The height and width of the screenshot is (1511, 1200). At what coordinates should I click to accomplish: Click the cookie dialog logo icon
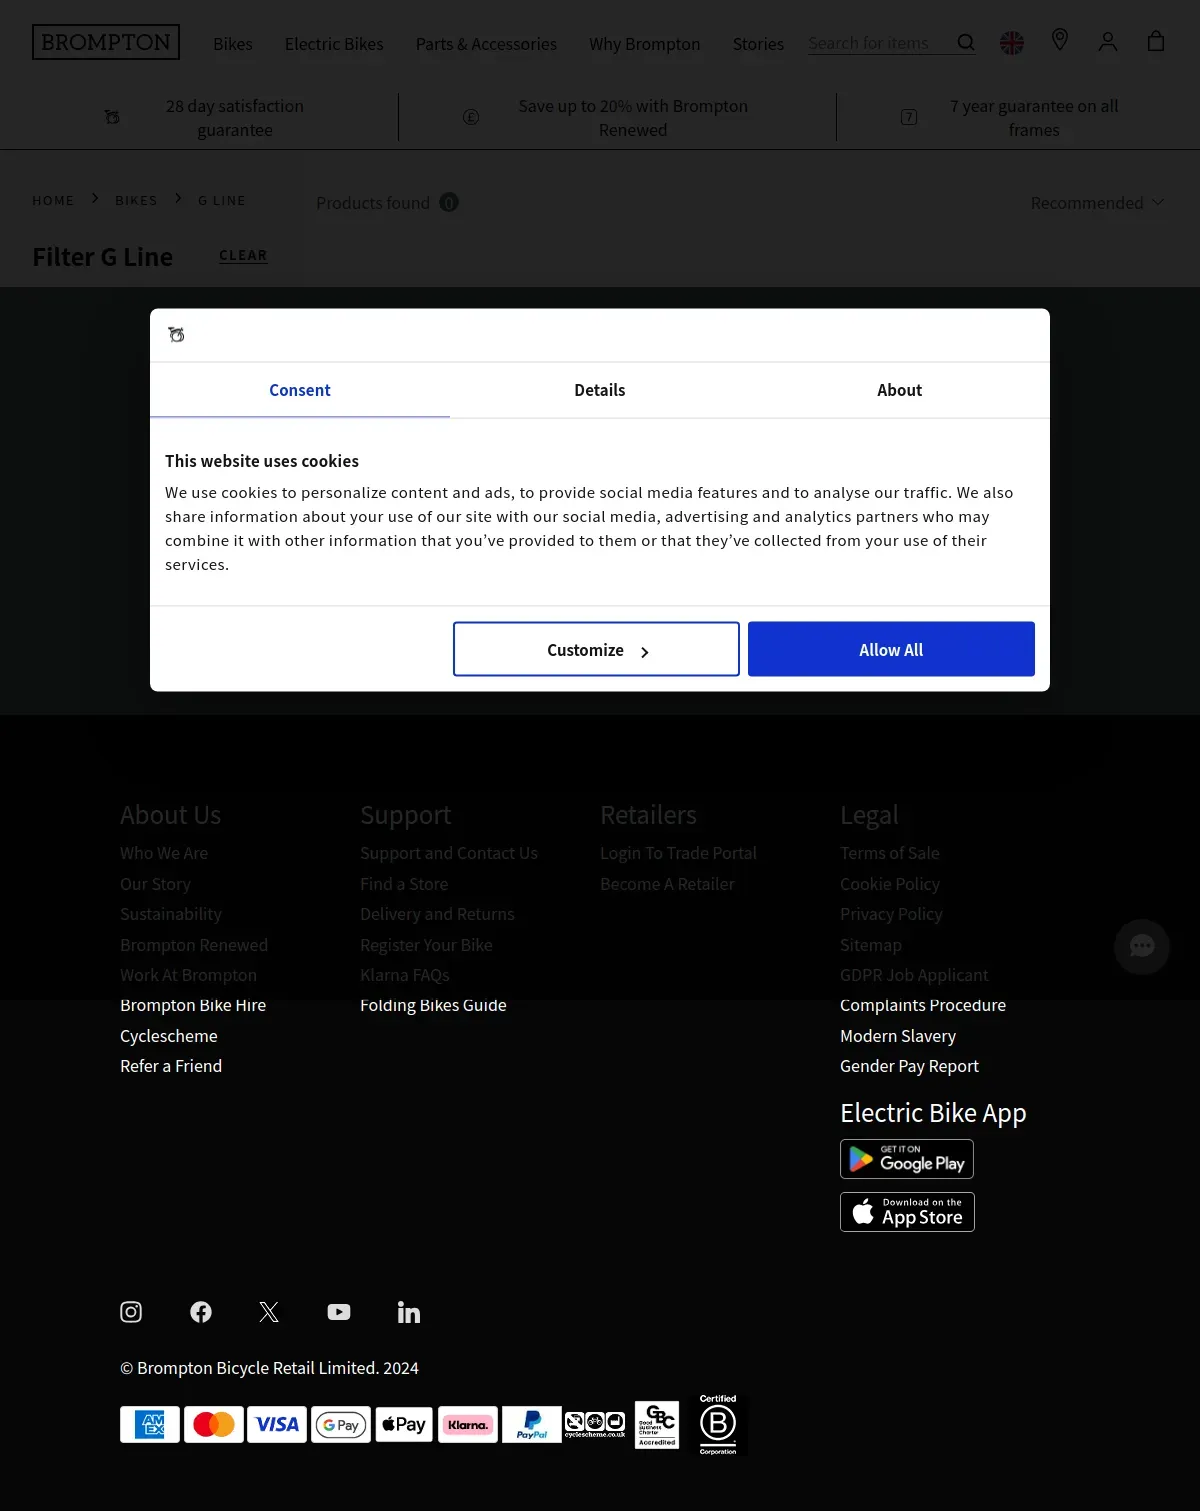coord(176,335)
